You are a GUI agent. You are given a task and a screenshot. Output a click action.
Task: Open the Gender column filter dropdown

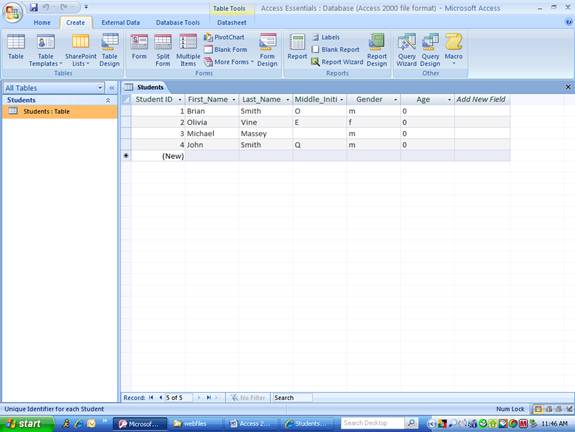click(395, 100)
